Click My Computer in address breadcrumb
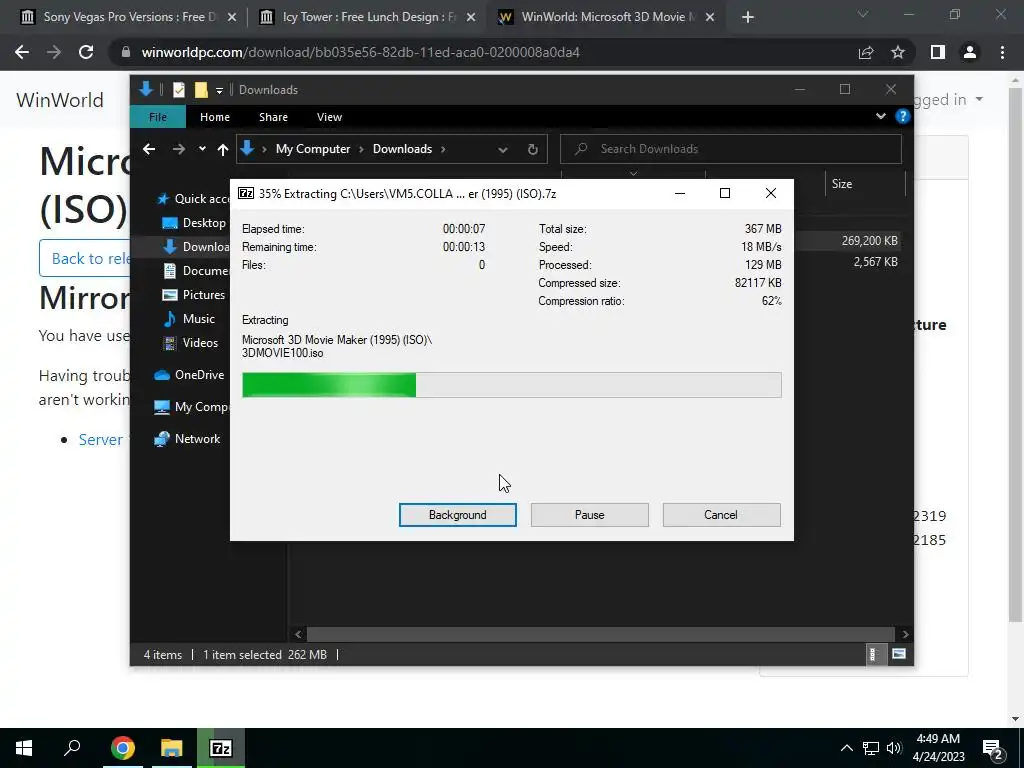This screenshot has height=768, width=1024. 313,149
